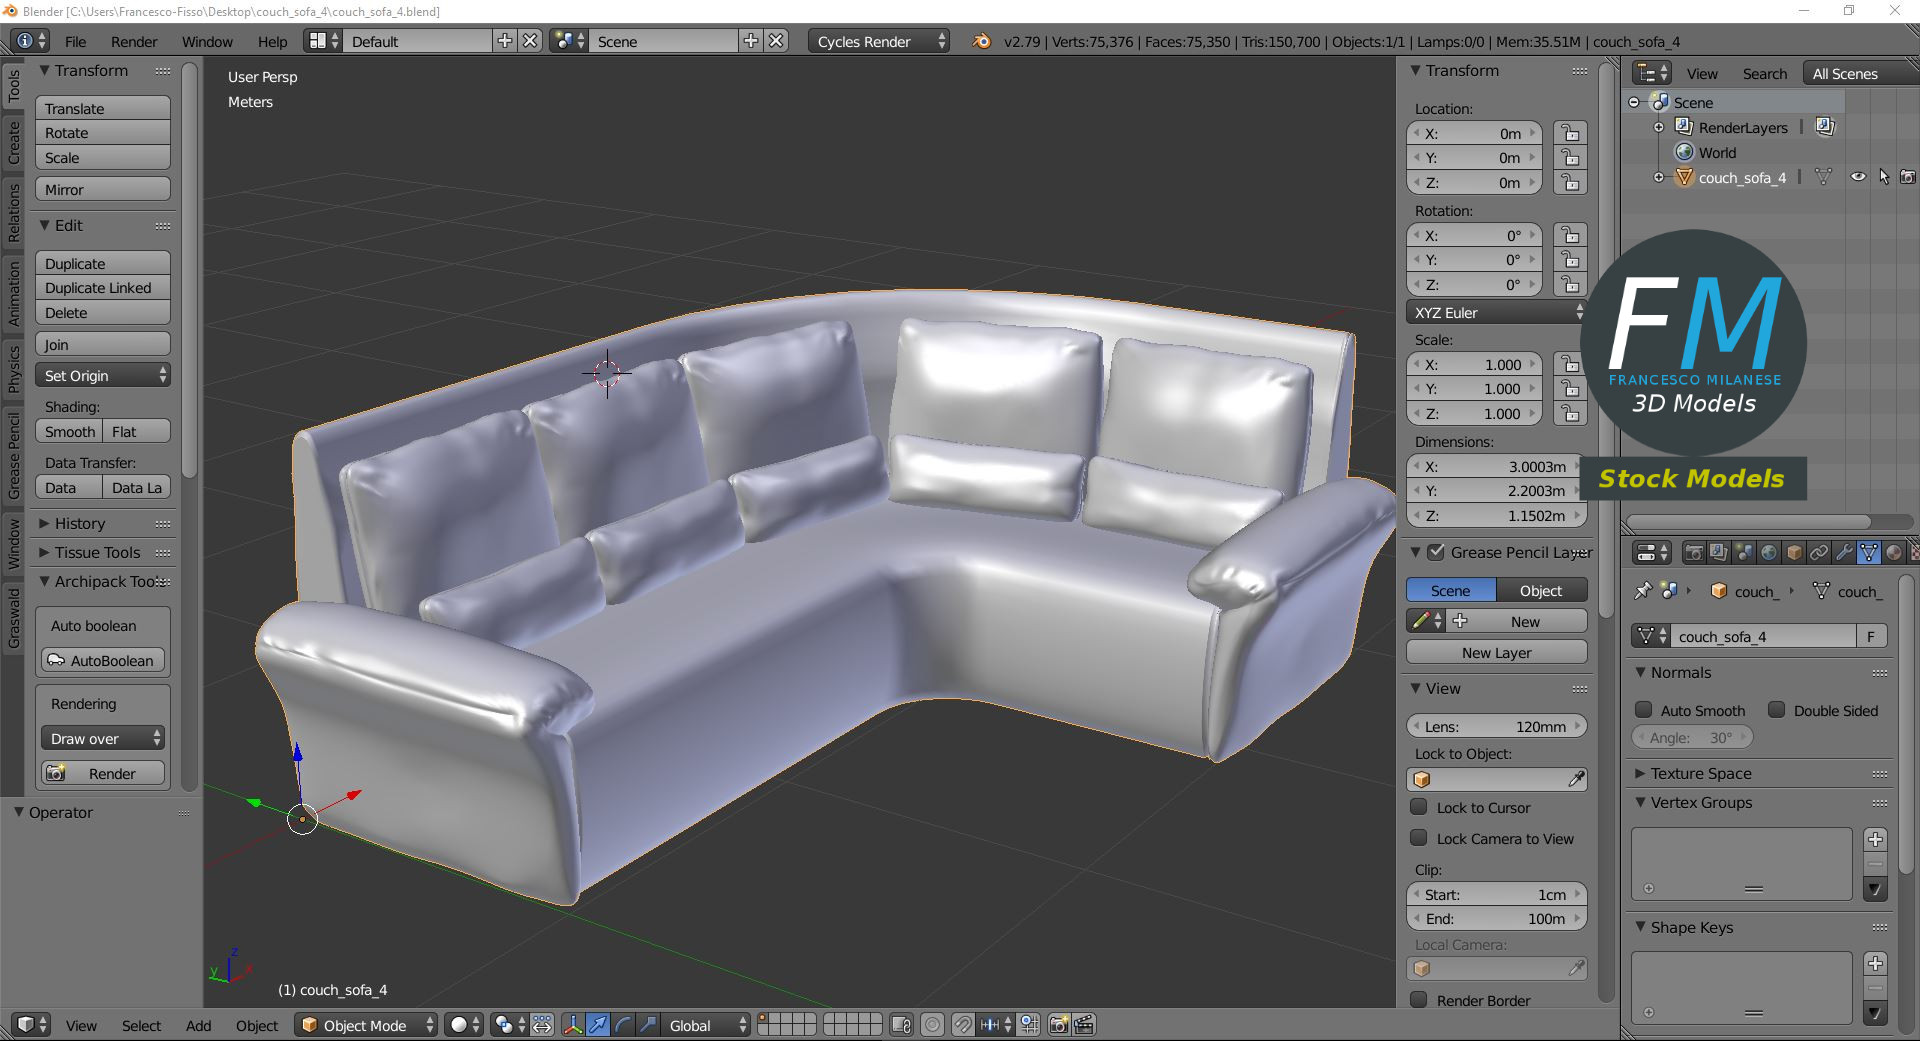1920x1041 pixels.
Task: Enable the Render Border checkbox
Action: (x=1418, y=1000)
